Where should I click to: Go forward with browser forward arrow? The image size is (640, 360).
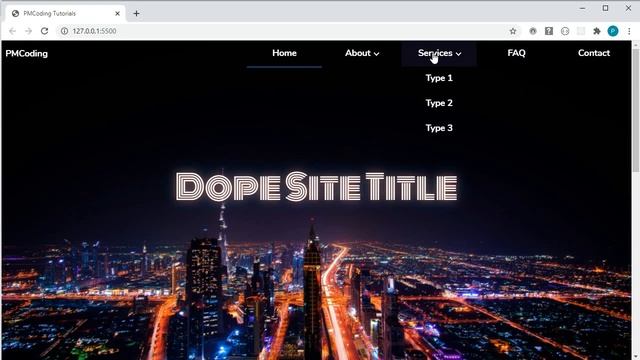pos(28,31)
